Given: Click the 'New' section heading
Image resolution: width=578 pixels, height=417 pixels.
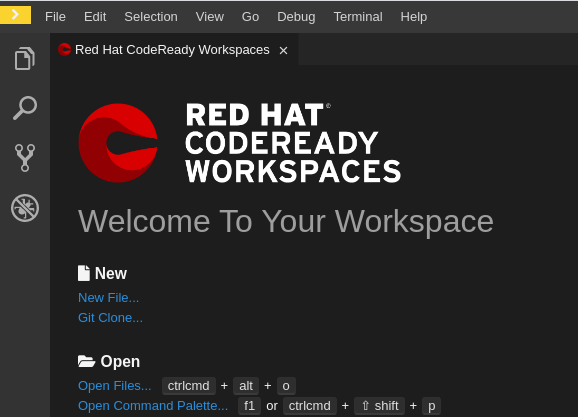Looking at the screenshot, I should [x=111, y=273].
